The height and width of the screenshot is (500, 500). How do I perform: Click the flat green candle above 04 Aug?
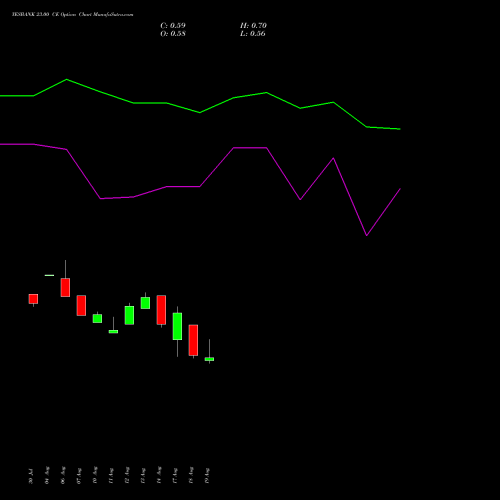49,275
